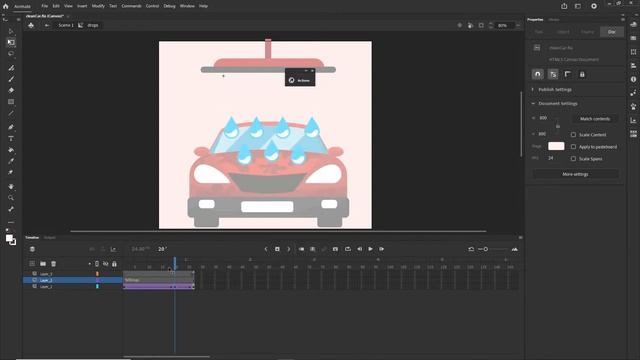Image resolution: width=640 pixels, height=360 pixels.
Task: Click the FPS value field
Action: tap(551, 158)
